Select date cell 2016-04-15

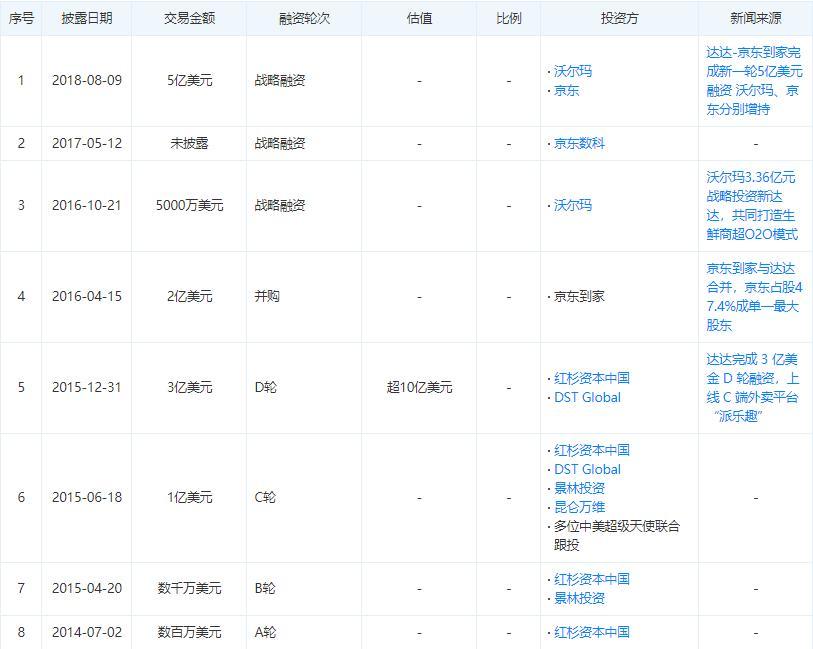[x=87, y=296]
